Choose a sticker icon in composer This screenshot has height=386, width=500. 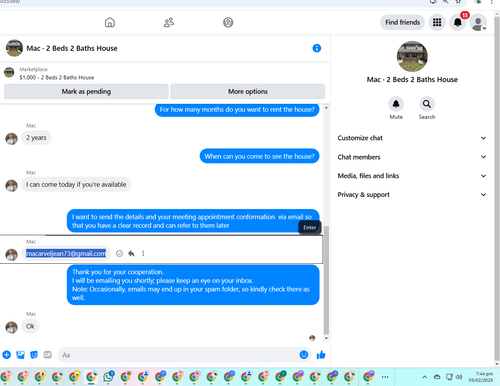(x=34, y=355)
